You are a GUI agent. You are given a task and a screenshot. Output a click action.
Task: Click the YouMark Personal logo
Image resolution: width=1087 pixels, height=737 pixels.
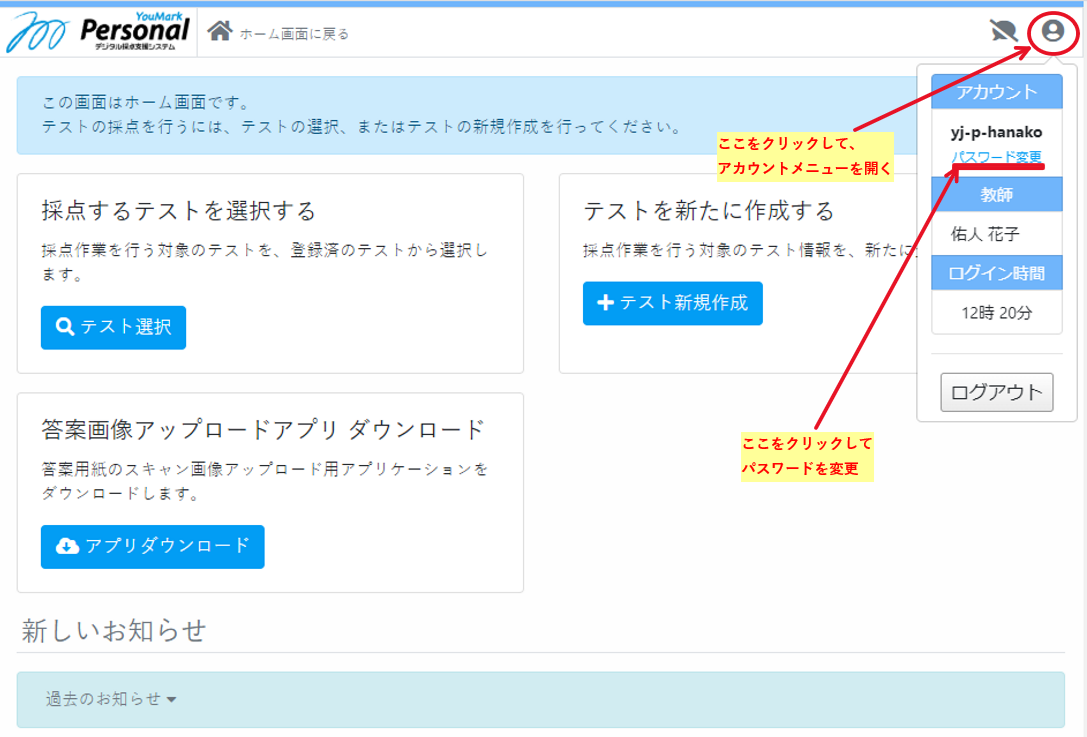coord(97,30)
